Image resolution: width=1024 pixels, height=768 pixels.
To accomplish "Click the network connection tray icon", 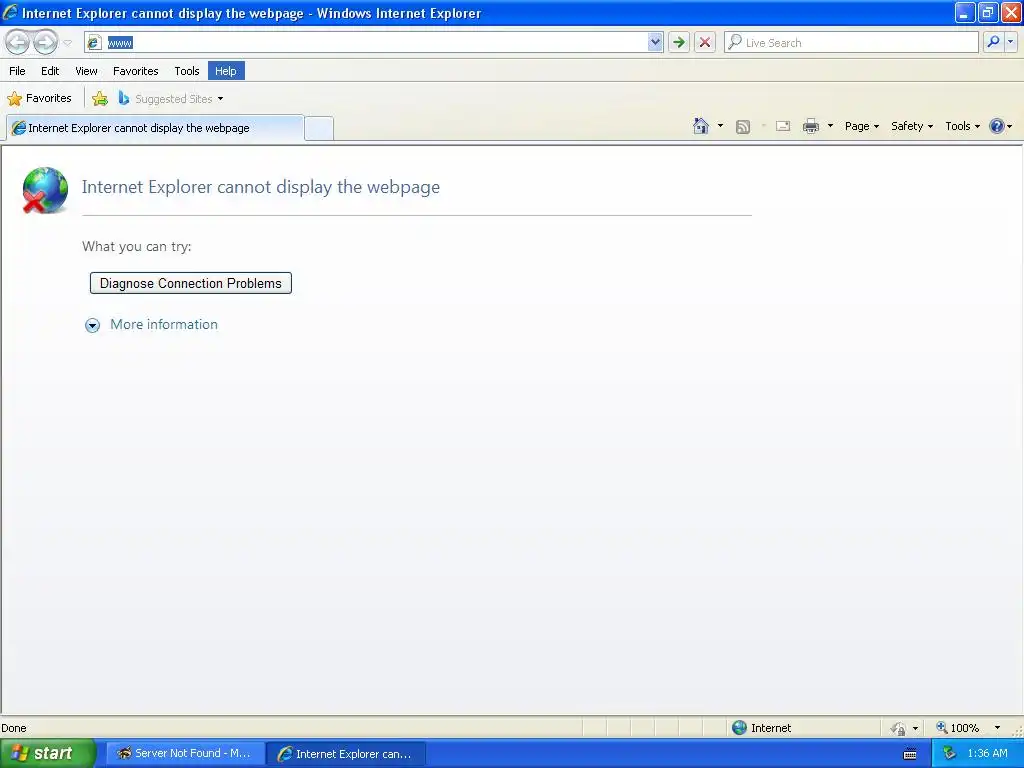I will tap(949, 753).
